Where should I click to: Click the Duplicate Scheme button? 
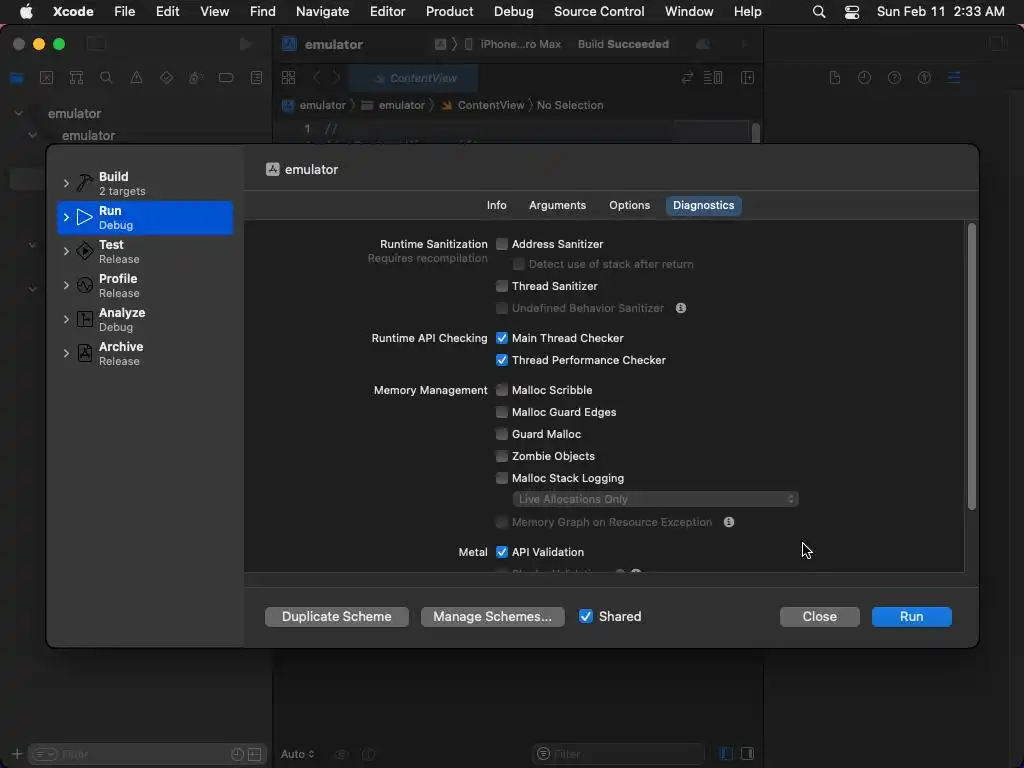(337, 617)
